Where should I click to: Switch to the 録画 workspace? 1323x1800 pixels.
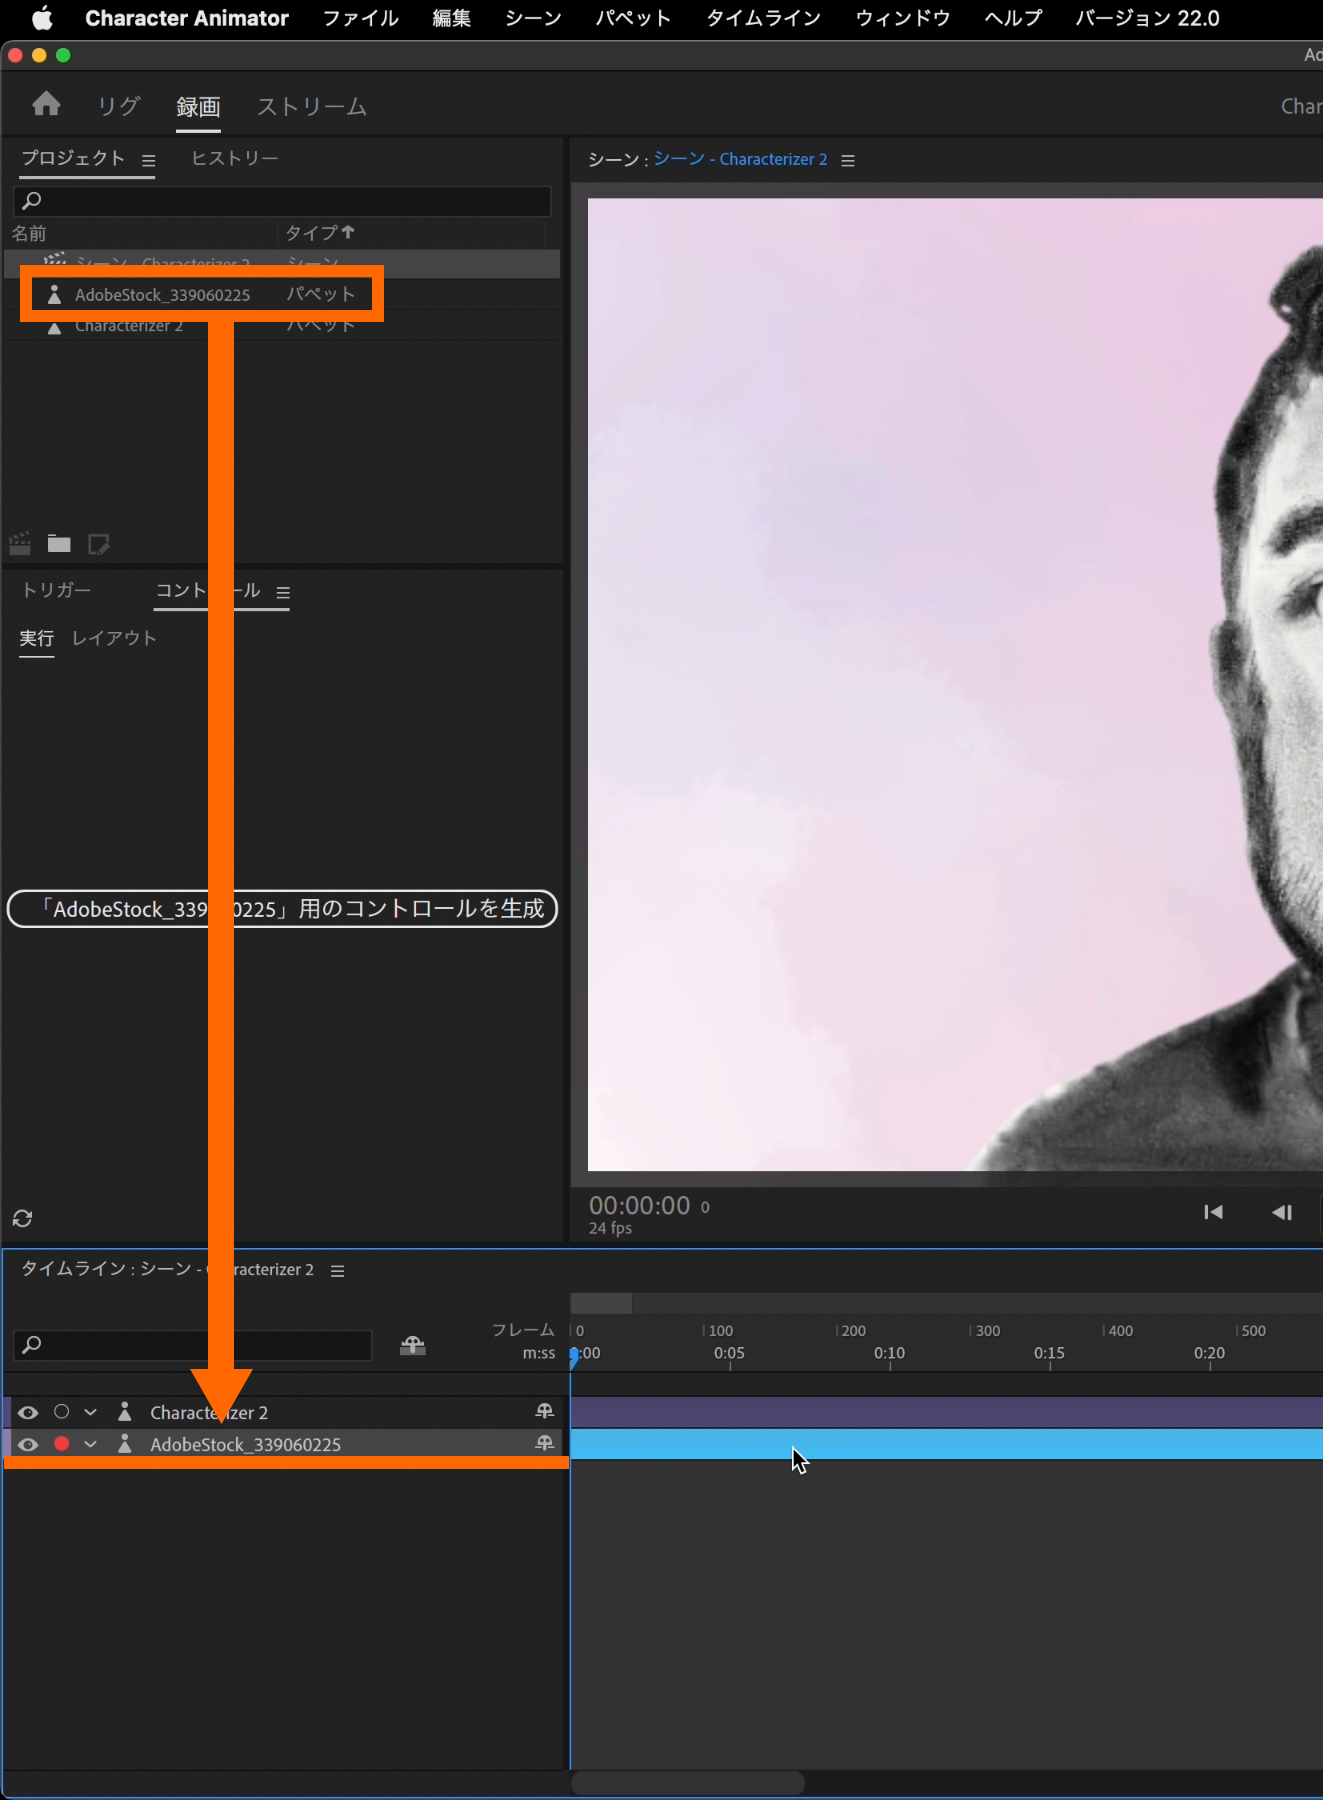click(198, 106)
